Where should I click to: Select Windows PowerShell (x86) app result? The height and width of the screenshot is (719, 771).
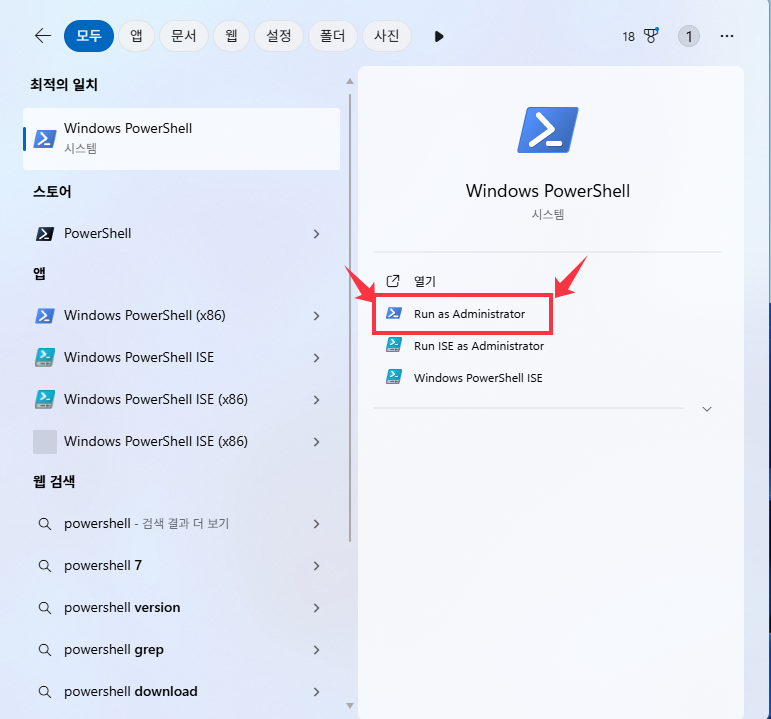pyautogui.click(x=181, y=315)
